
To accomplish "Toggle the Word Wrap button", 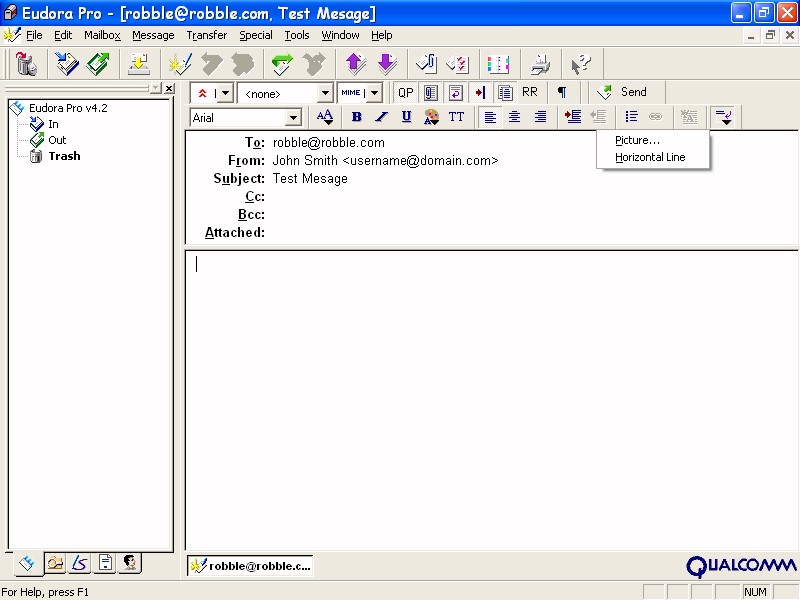I will click(x=456, y=92).
